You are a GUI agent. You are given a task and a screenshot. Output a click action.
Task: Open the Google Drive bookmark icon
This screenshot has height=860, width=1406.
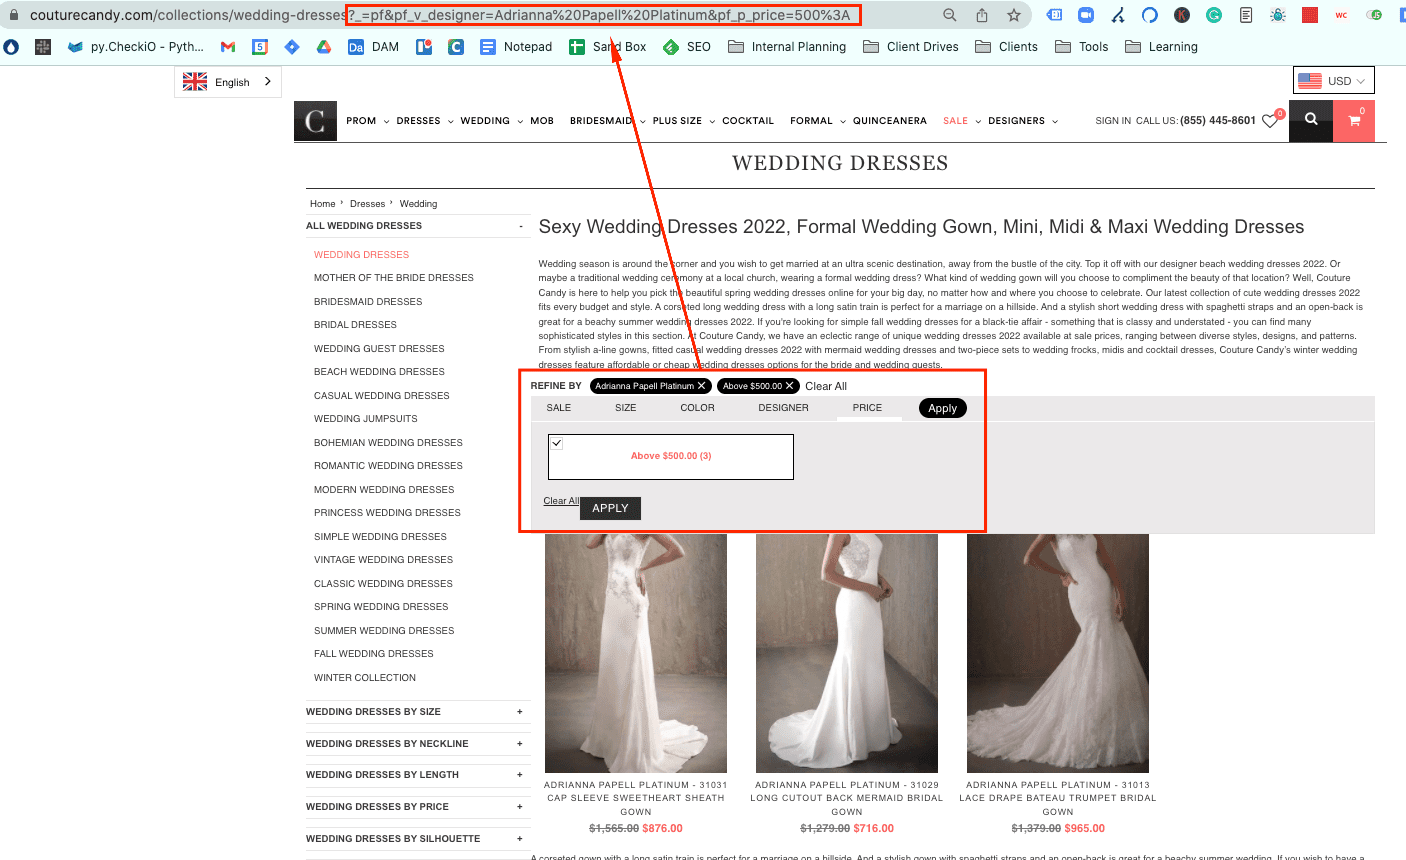pyautogui.click(x=324, y=46)
